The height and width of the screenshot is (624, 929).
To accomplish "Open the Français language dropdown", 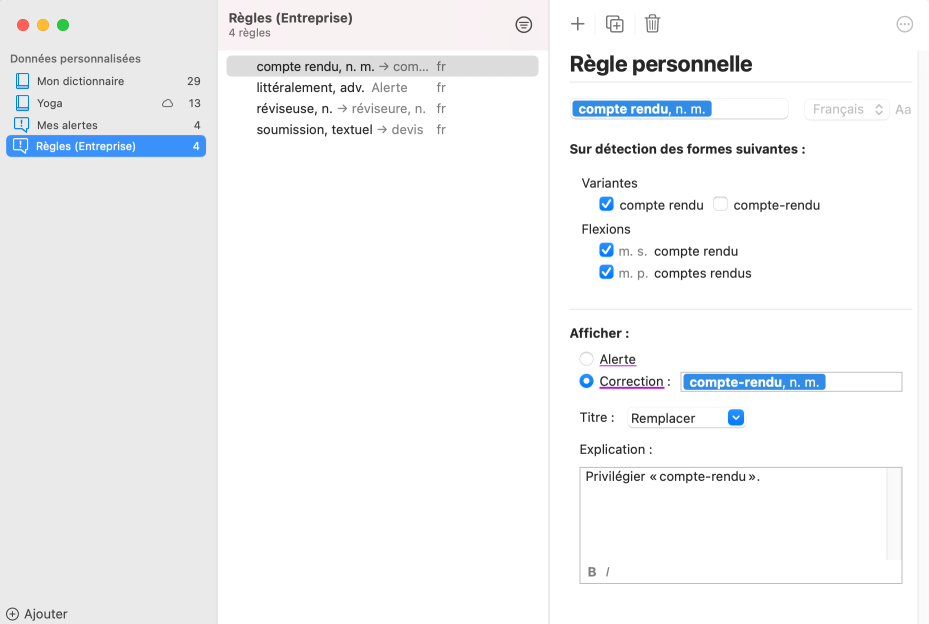I will pos(846,110).
